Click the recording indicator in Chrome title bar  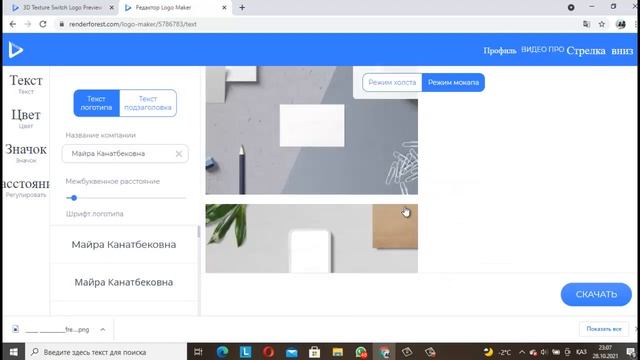(571, 7)
